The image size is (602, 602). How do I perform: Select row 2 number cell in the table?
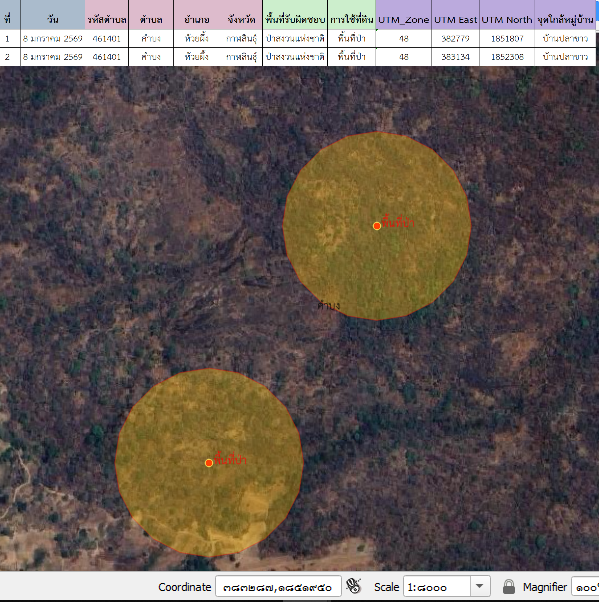(x=8, y=57)
